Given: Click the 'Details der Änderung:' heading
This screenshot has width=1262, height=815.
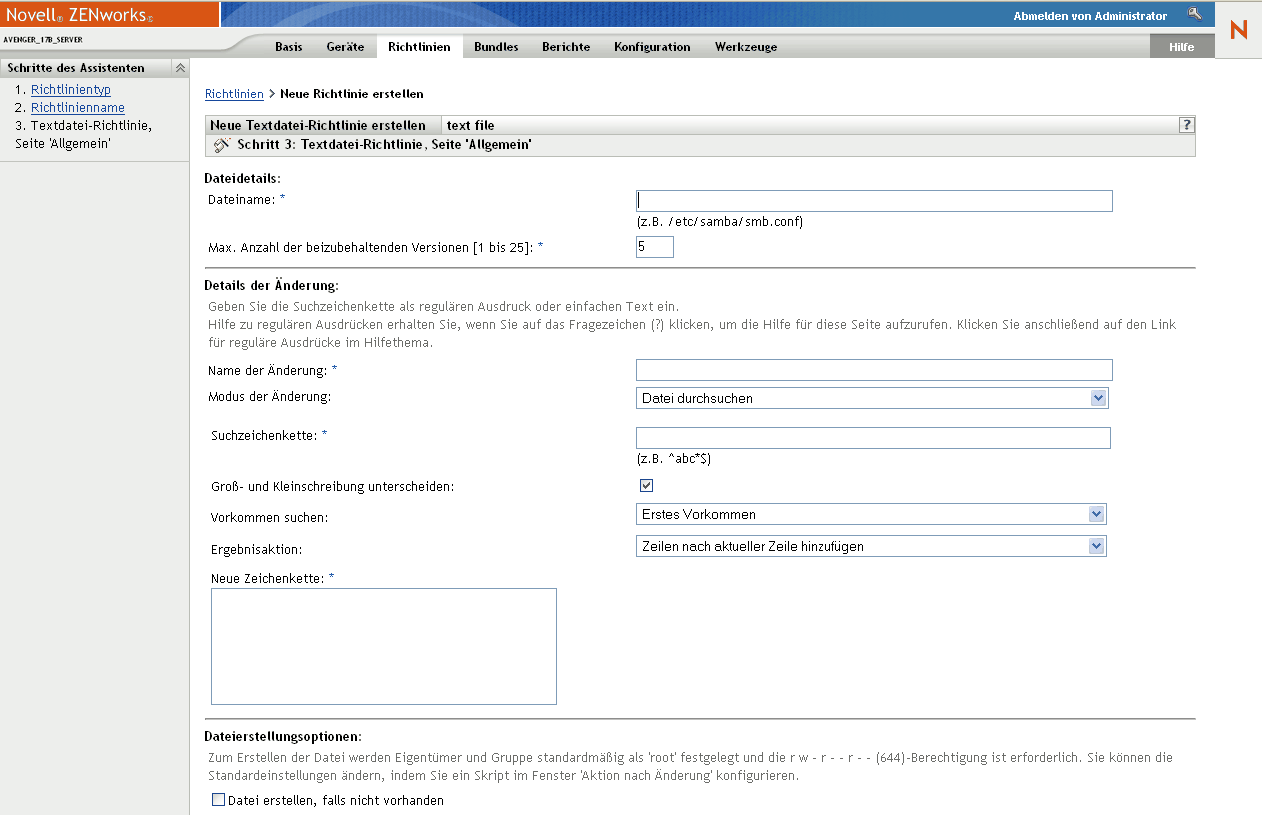Looking at the screenshot, I should pyautogui.click(x=271, y=286).
